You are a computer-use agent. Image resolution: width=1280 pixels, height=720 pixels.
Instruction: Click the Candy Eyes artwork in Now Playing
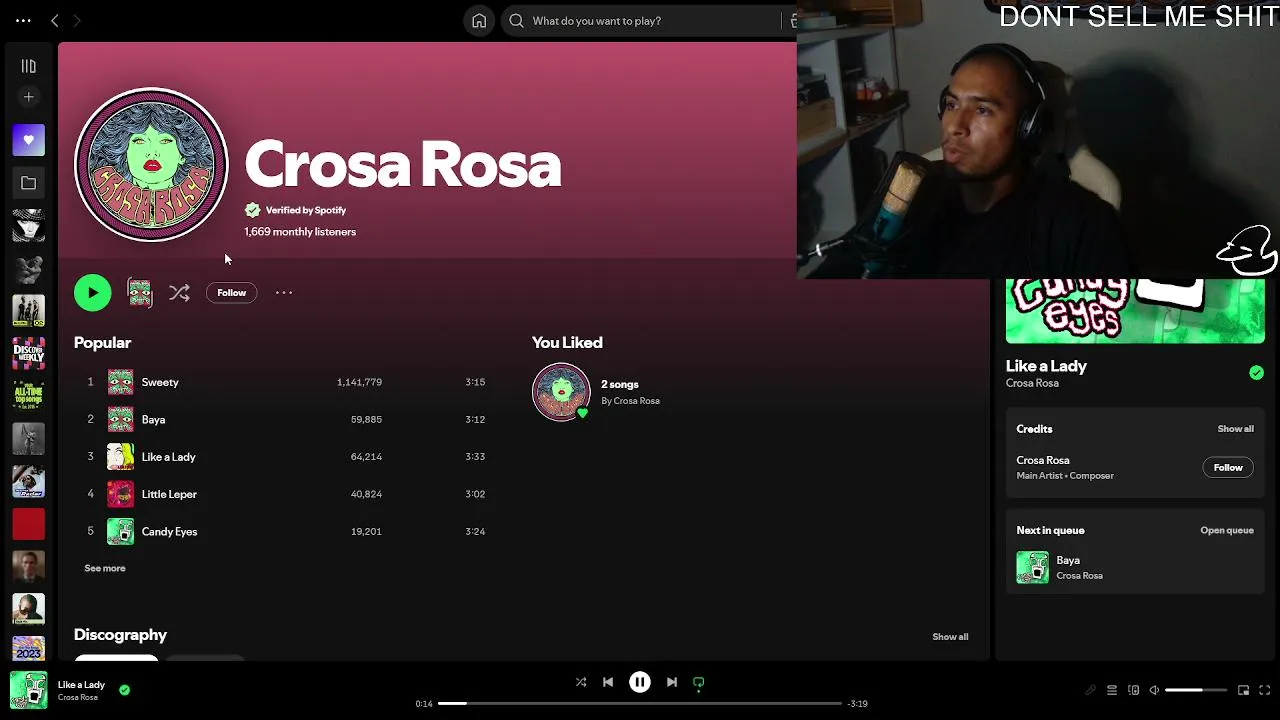pyautogui.click(x=1135, y=311)
